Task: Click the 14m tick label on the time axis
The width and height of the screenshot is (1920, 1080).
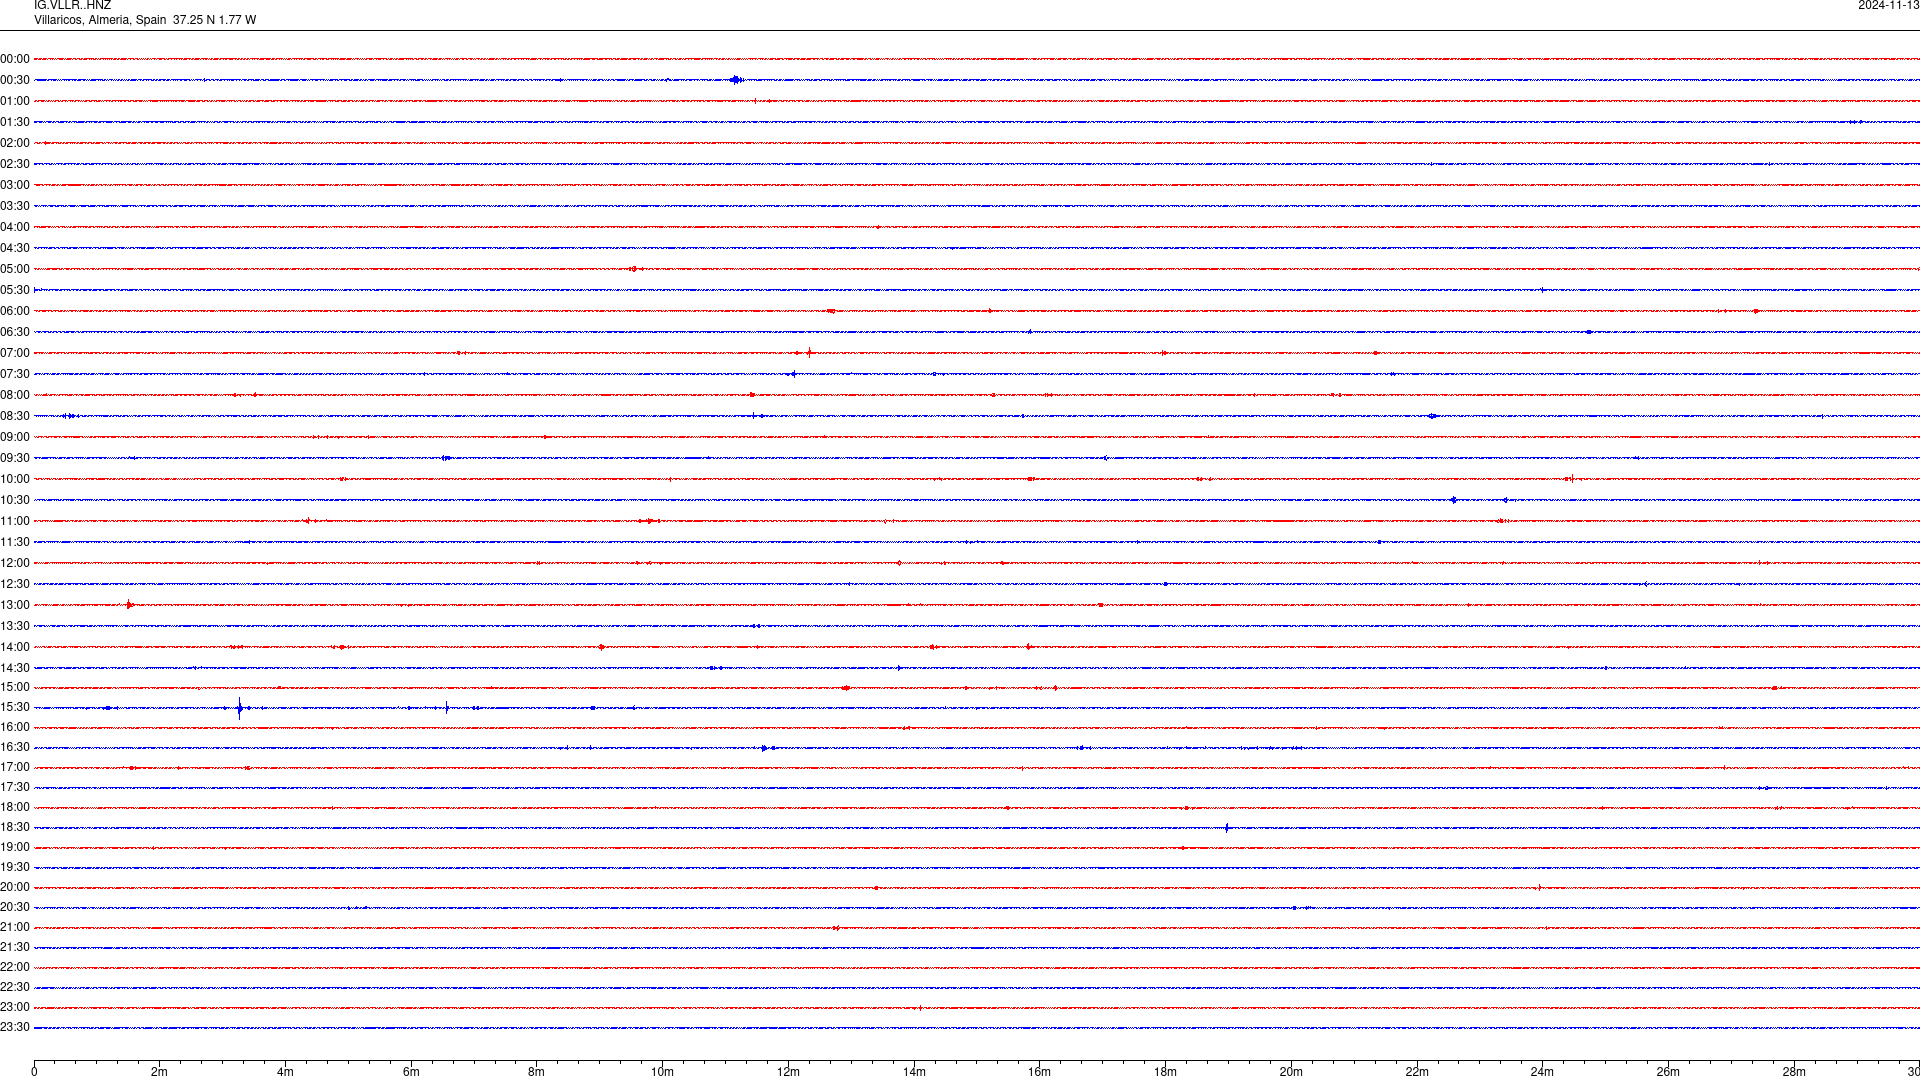Action: (x=914, y=1072)
